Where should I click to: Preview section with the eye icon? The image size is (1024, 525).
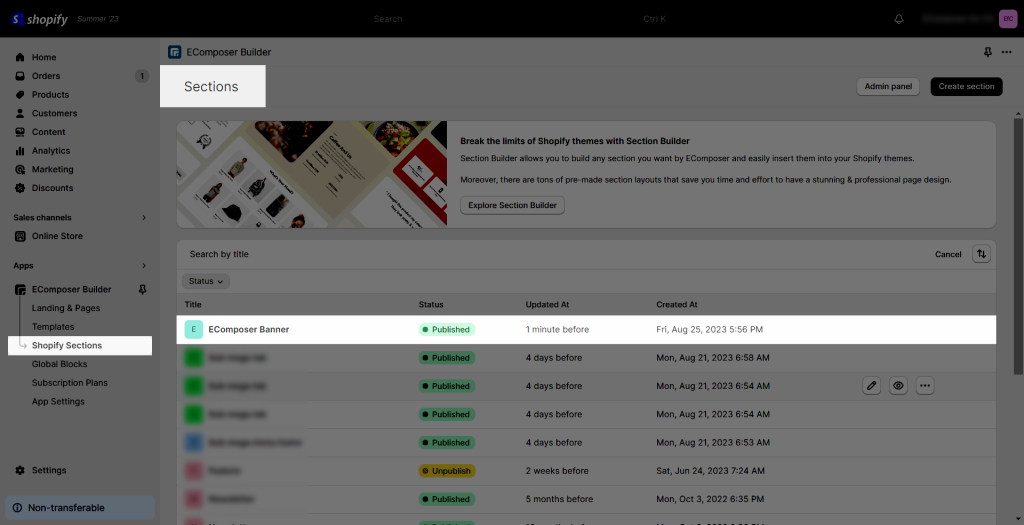[x=899, y=386]
